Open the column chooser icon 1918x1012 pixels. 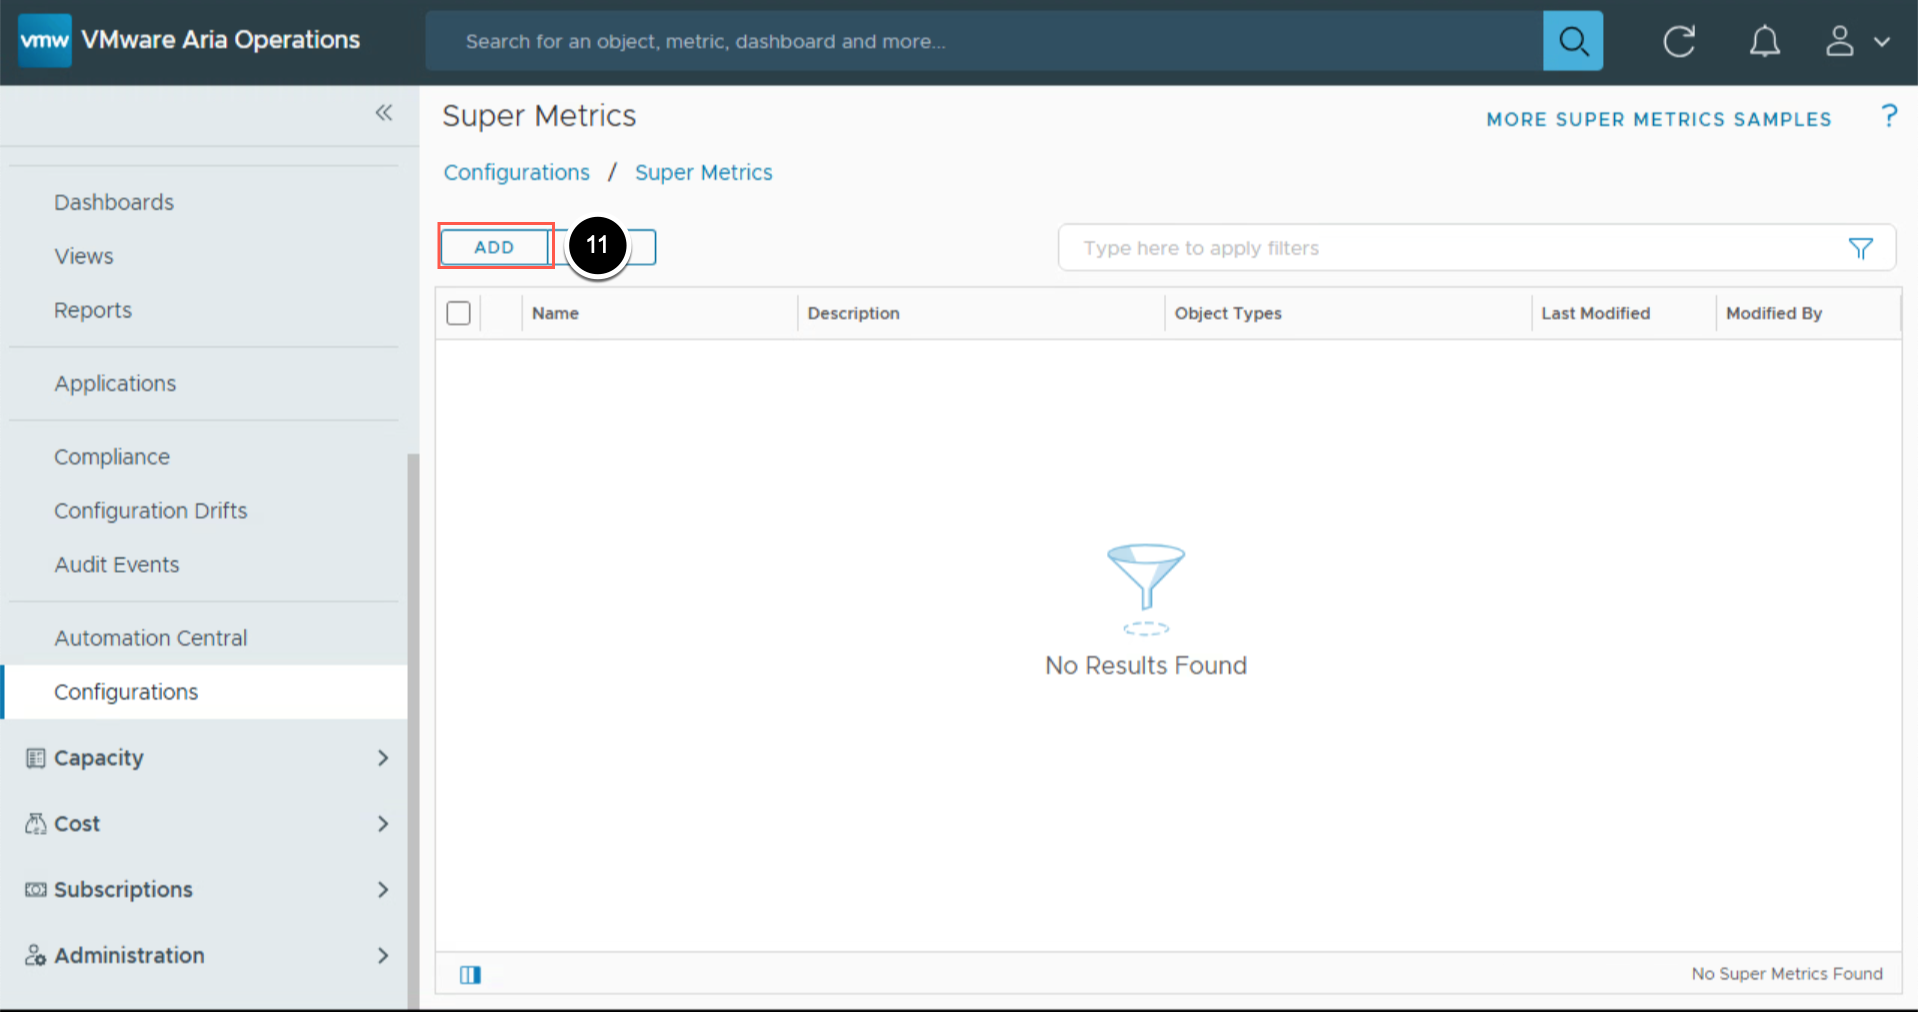click(x=470, y=975)
